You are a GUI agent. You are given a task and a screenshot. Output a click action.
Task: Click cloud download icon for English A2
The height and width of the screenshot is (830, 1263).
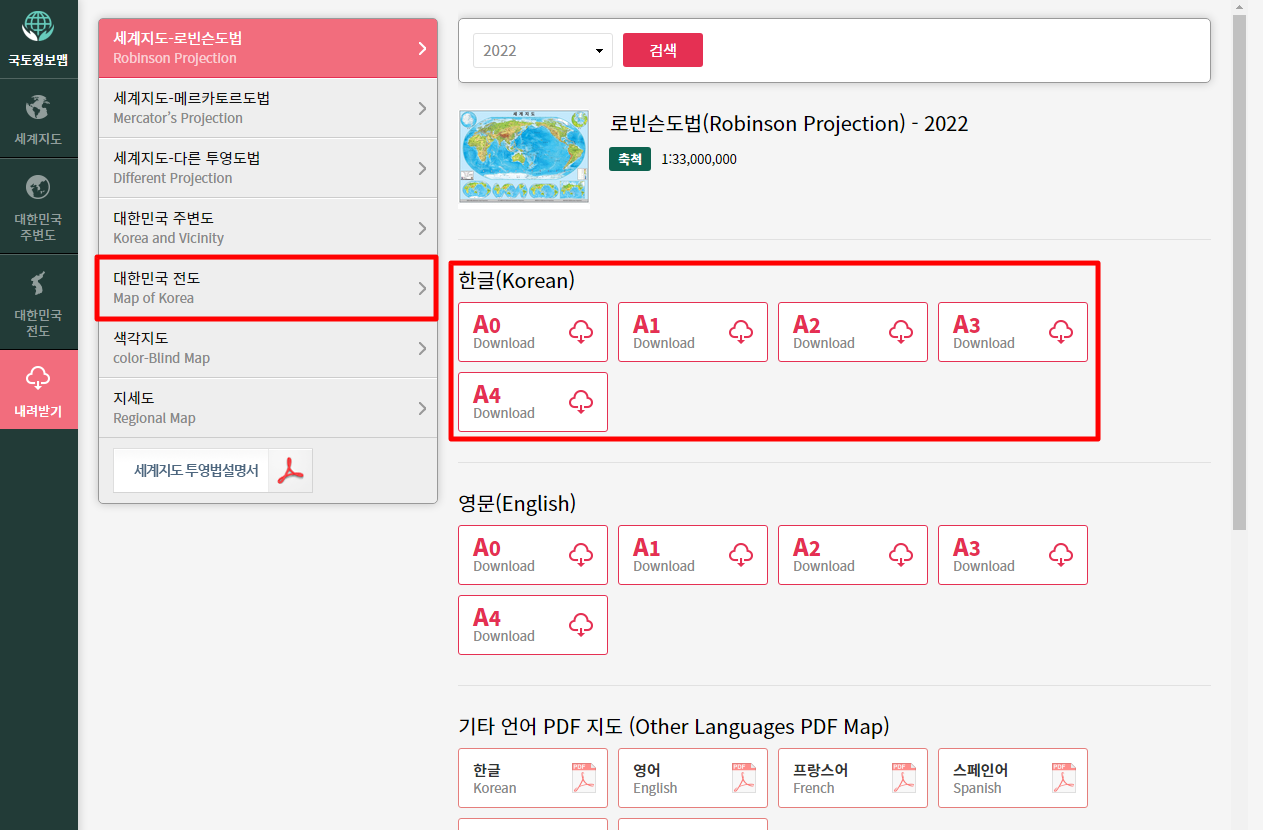pos(901,555)
